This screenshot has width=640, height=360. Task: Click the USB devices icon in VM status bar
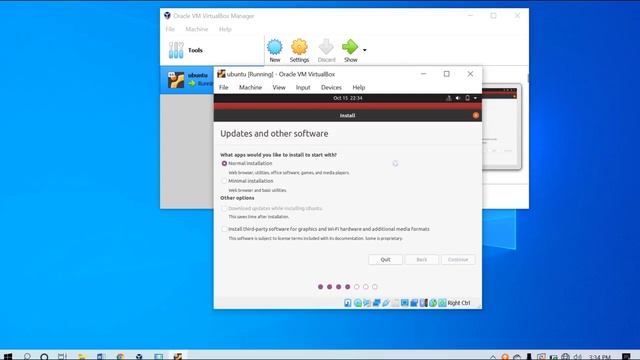[386, 303]
